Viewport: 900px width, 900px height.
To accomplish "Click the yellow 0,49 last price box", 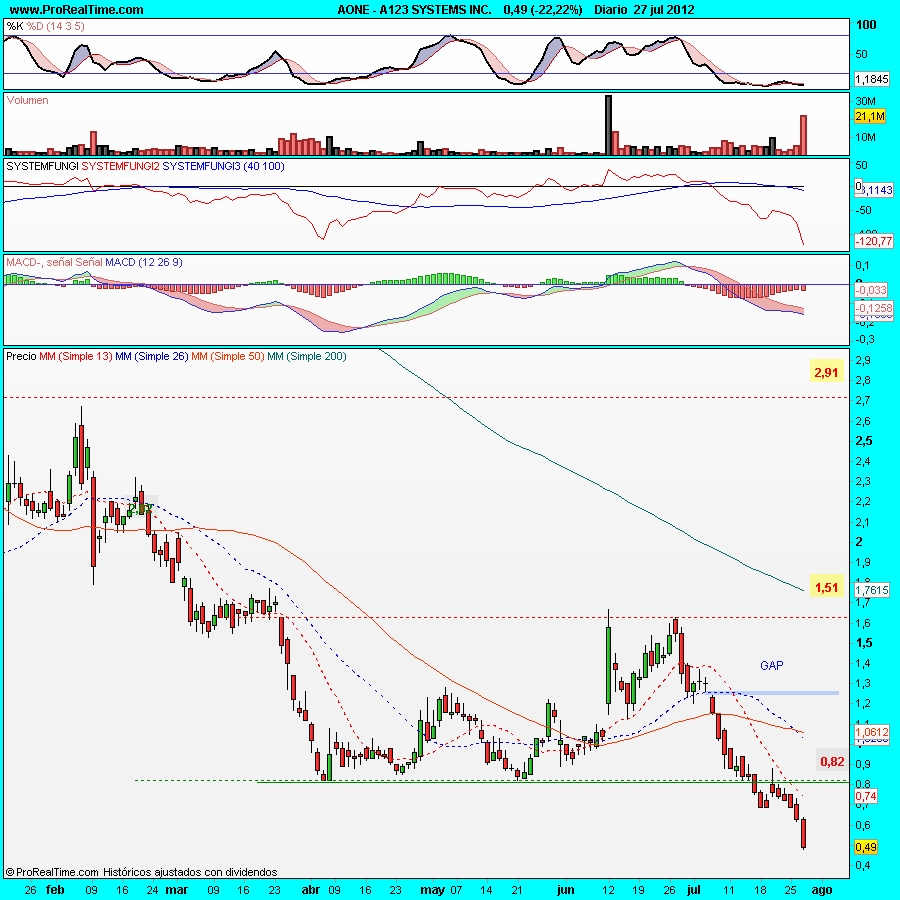I will 866,847.
